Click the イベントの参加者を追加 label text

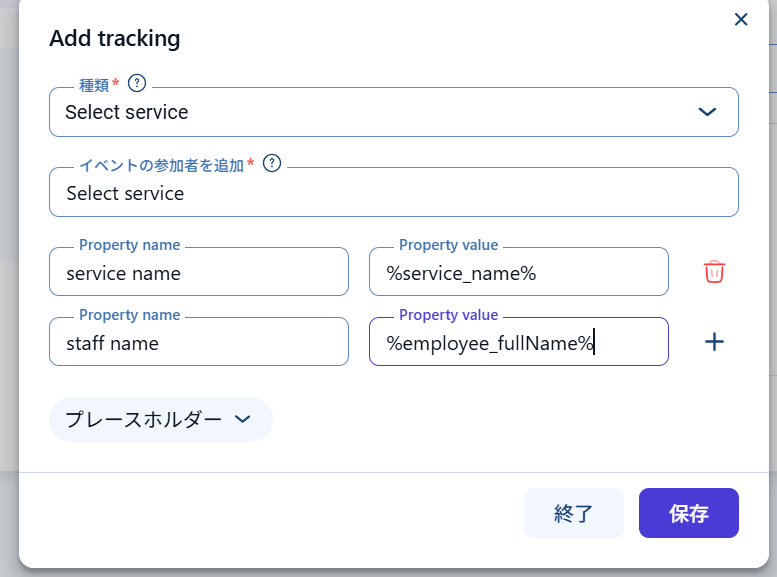pos(161,165)
